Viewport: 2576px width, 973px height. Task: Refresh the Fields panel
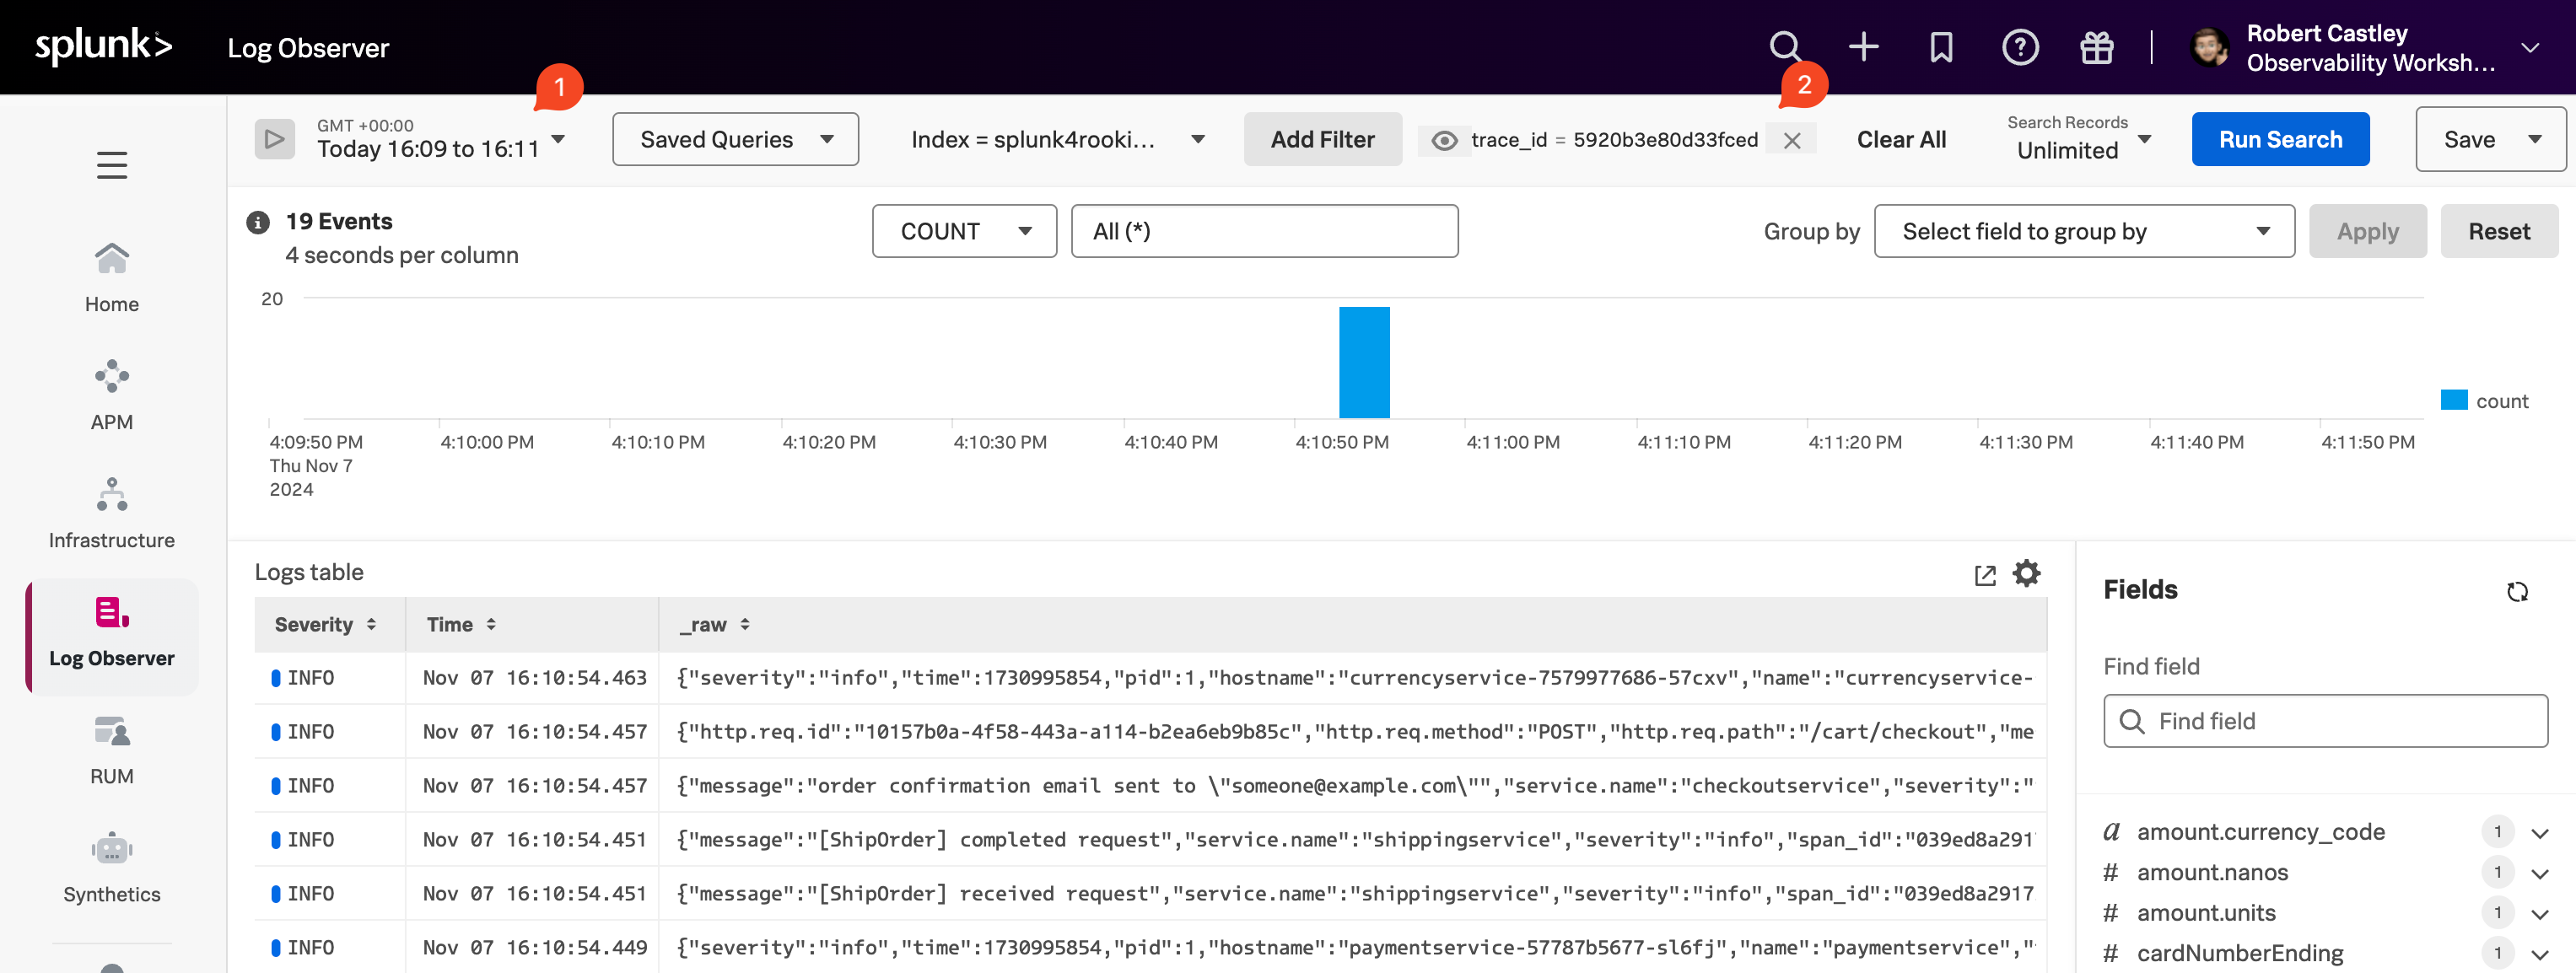tap(2517, 591)
